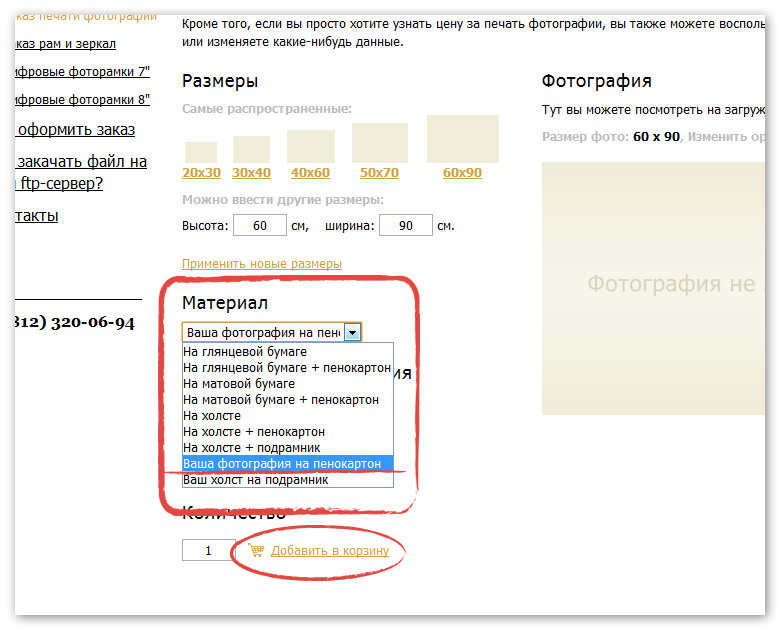This screenshot has height=630, width=780.
Task: Click the phone number 320-06-94
Action: (93, 322)
